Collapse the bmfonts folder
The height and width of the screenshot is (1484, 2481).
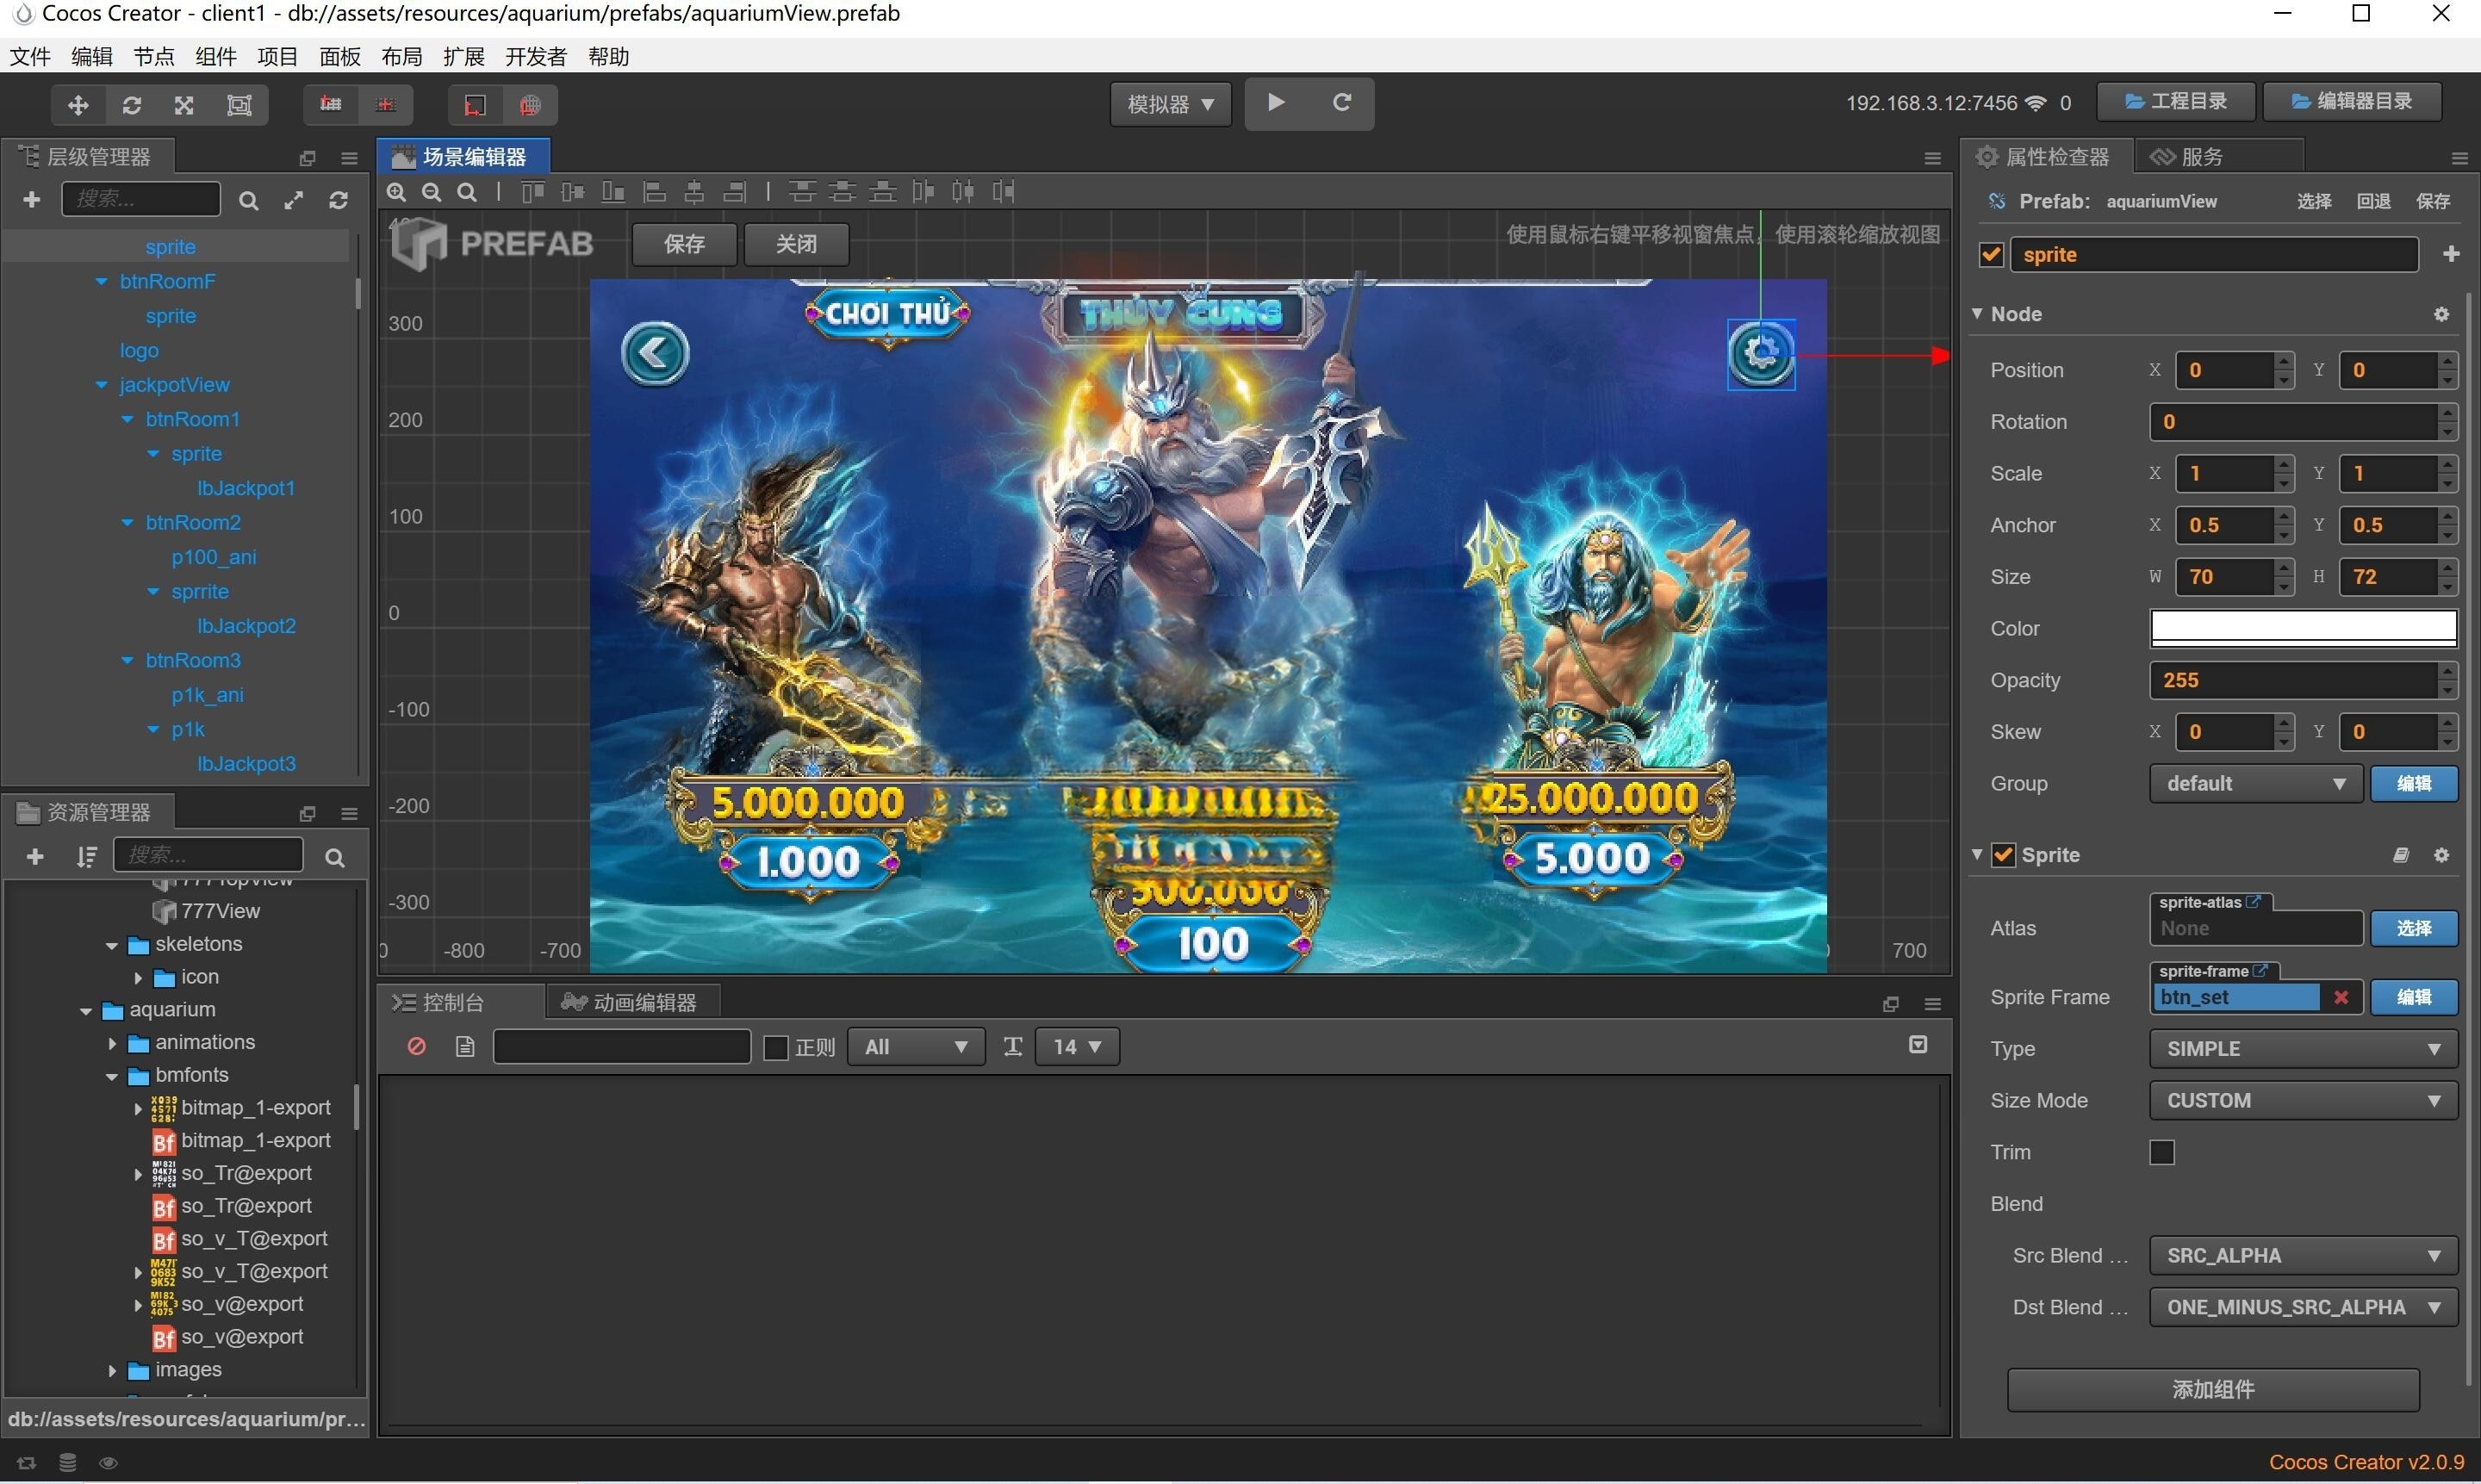click(112, 1077)
